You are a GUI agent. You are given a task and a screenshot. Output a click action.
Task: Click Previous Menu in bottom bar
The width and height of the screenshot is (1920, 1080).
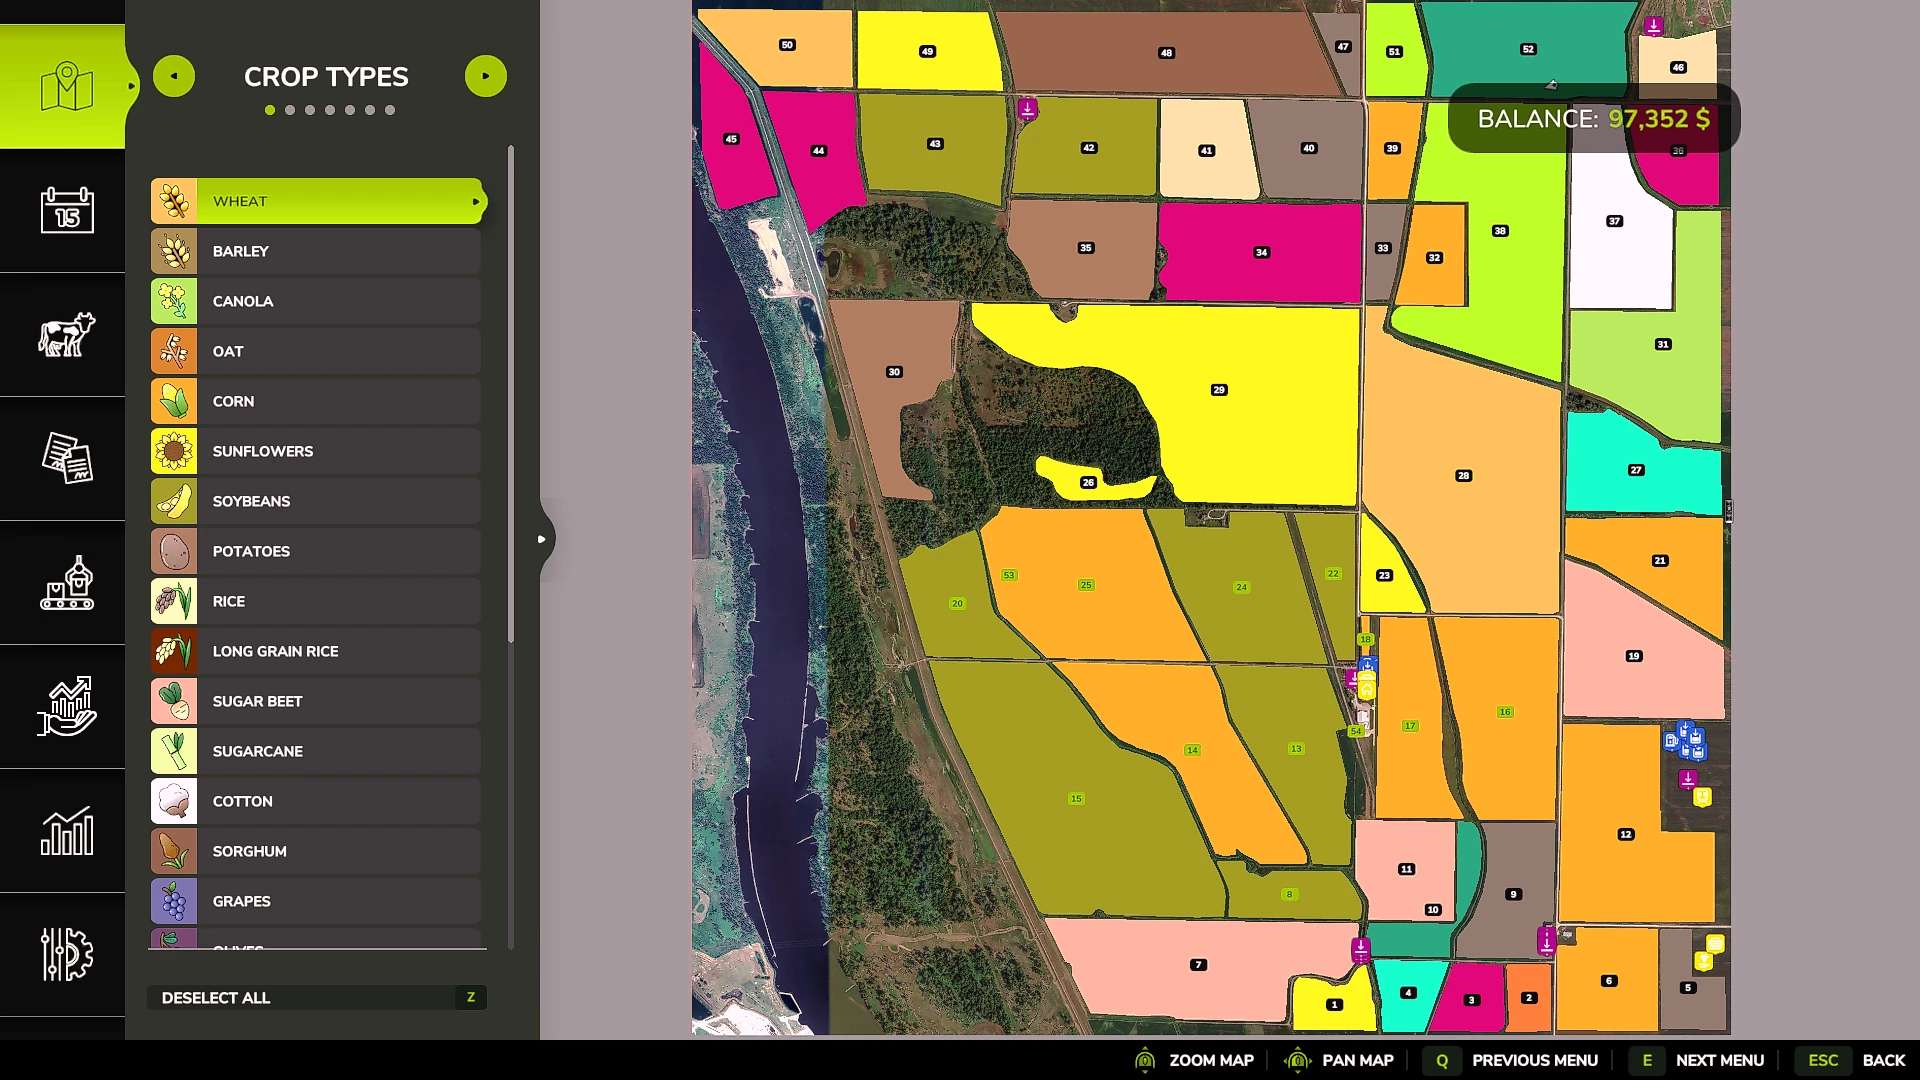pos(1534,1060)
